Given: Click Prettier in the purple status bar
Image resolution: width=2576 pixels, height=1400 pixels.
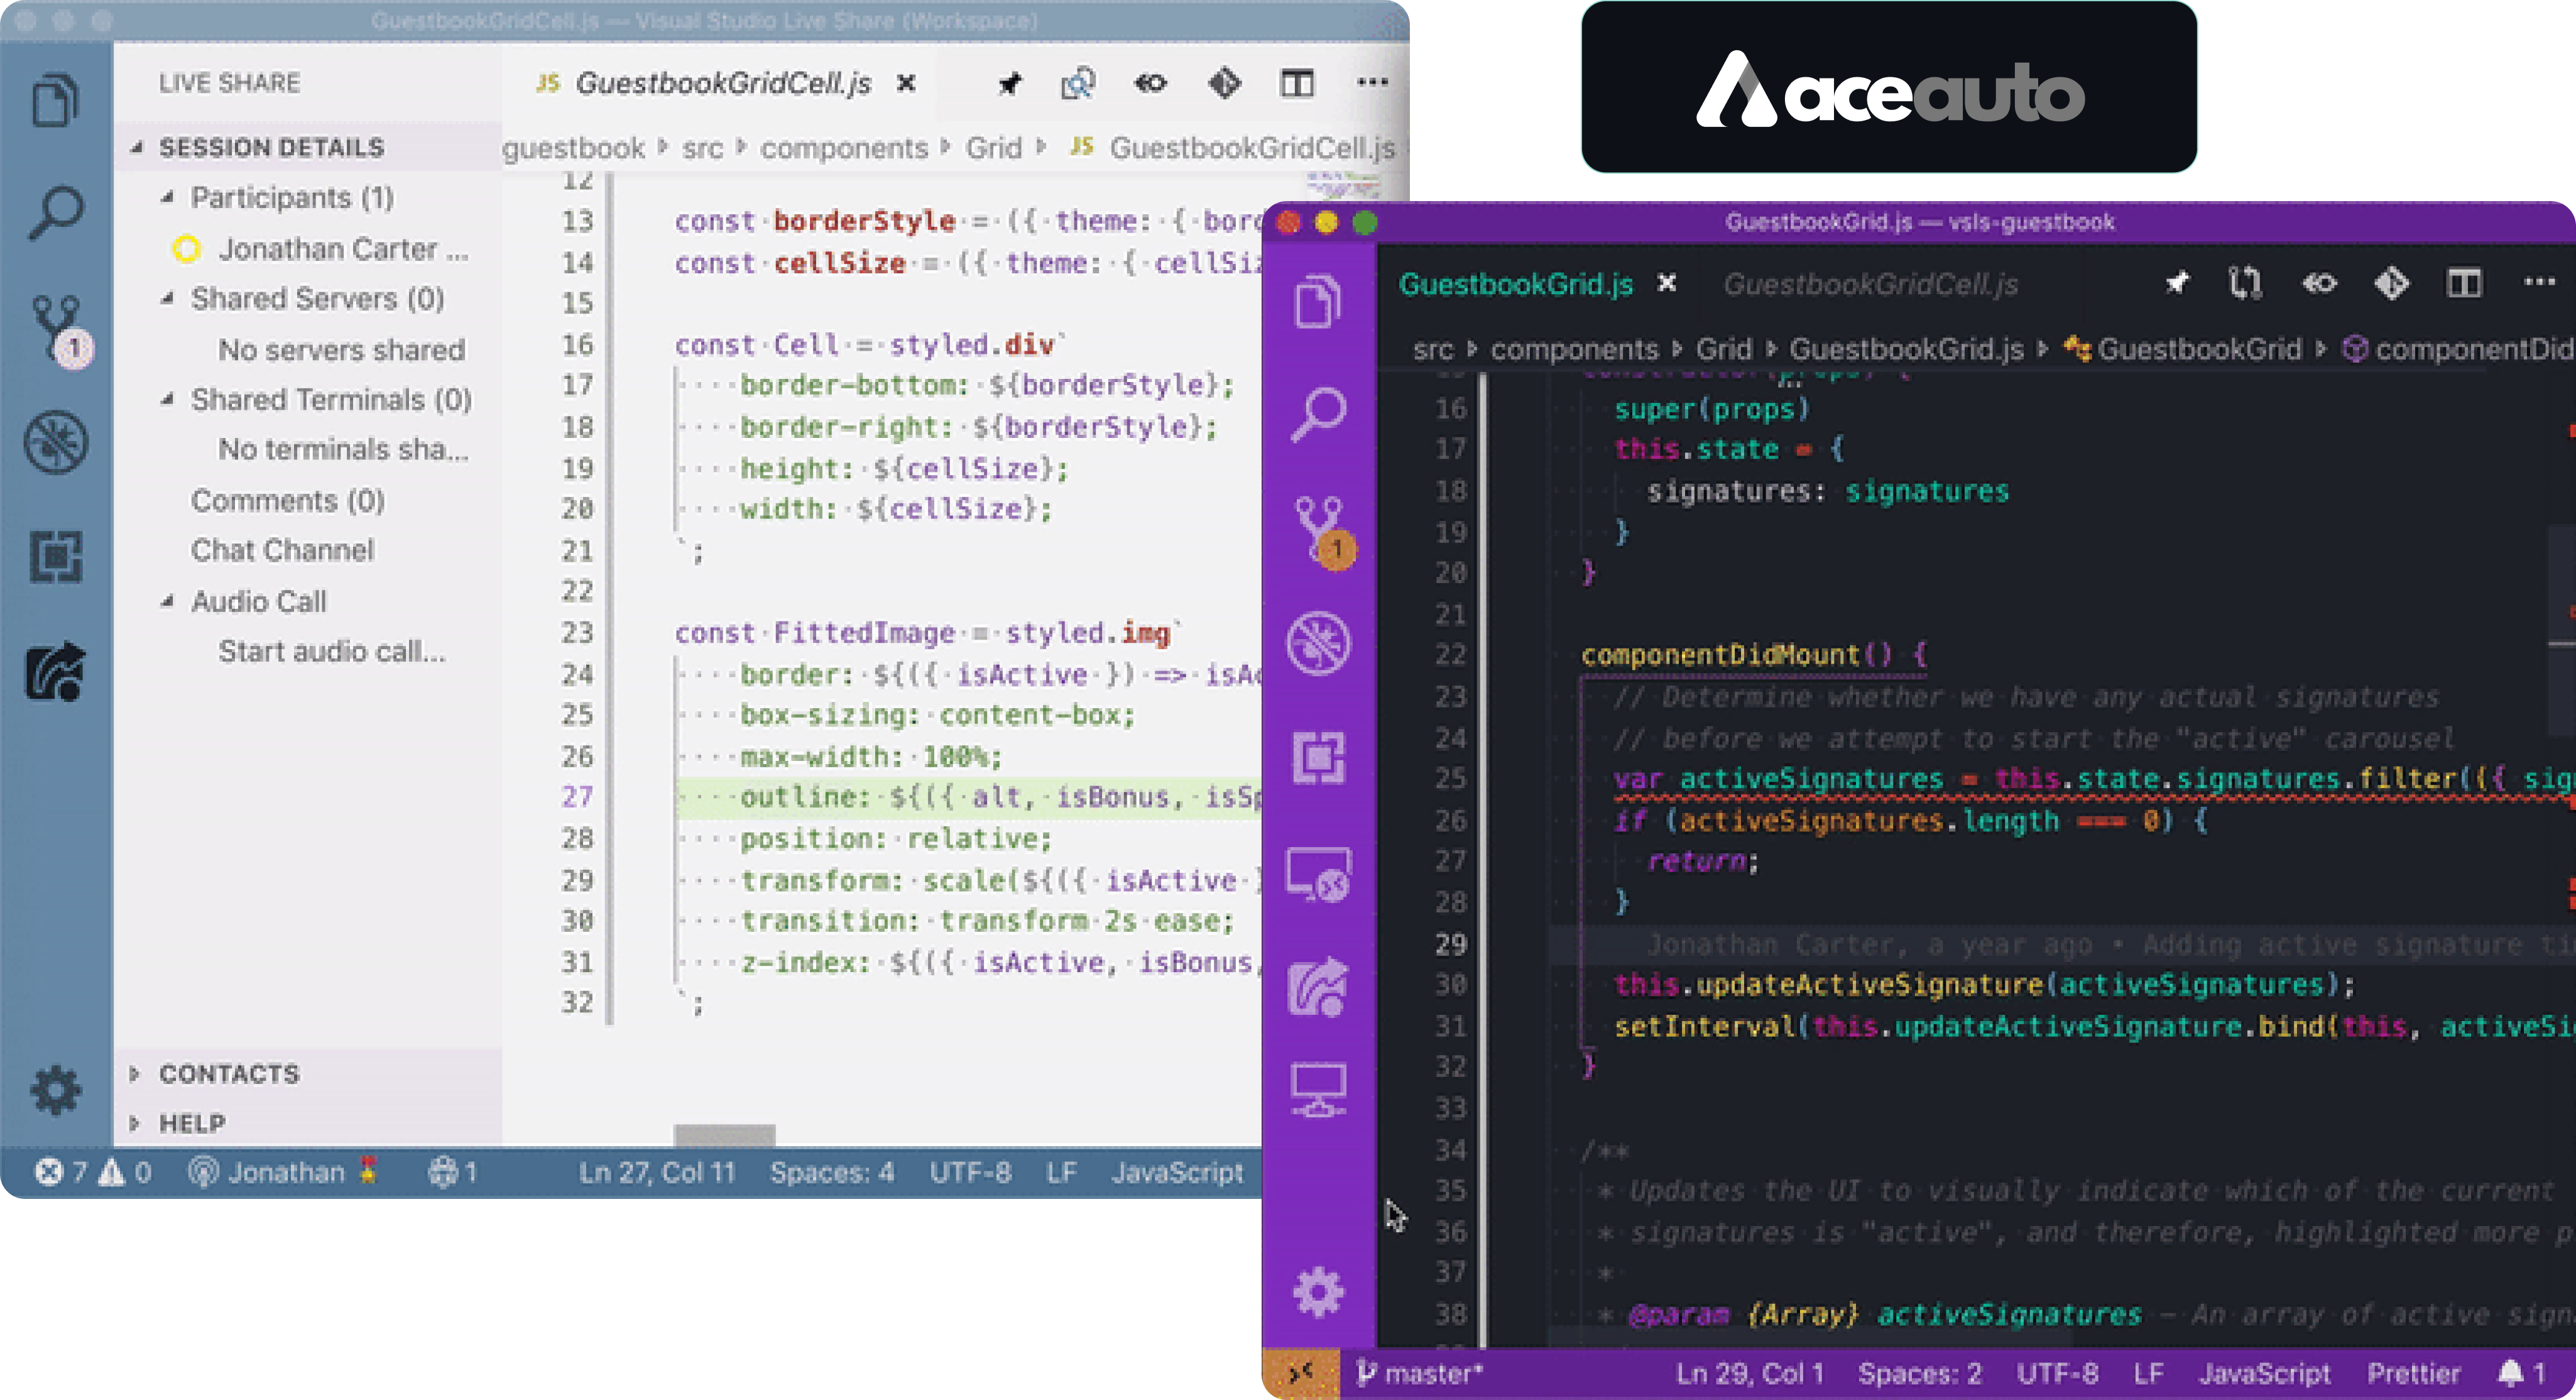Looking at the screenshot, I should coord(2413,1373).
